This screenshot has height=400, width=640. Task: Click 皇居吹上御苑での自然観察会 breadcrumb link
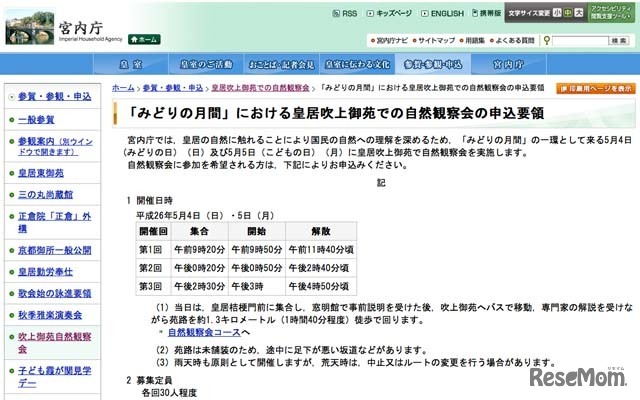point(260,88)
